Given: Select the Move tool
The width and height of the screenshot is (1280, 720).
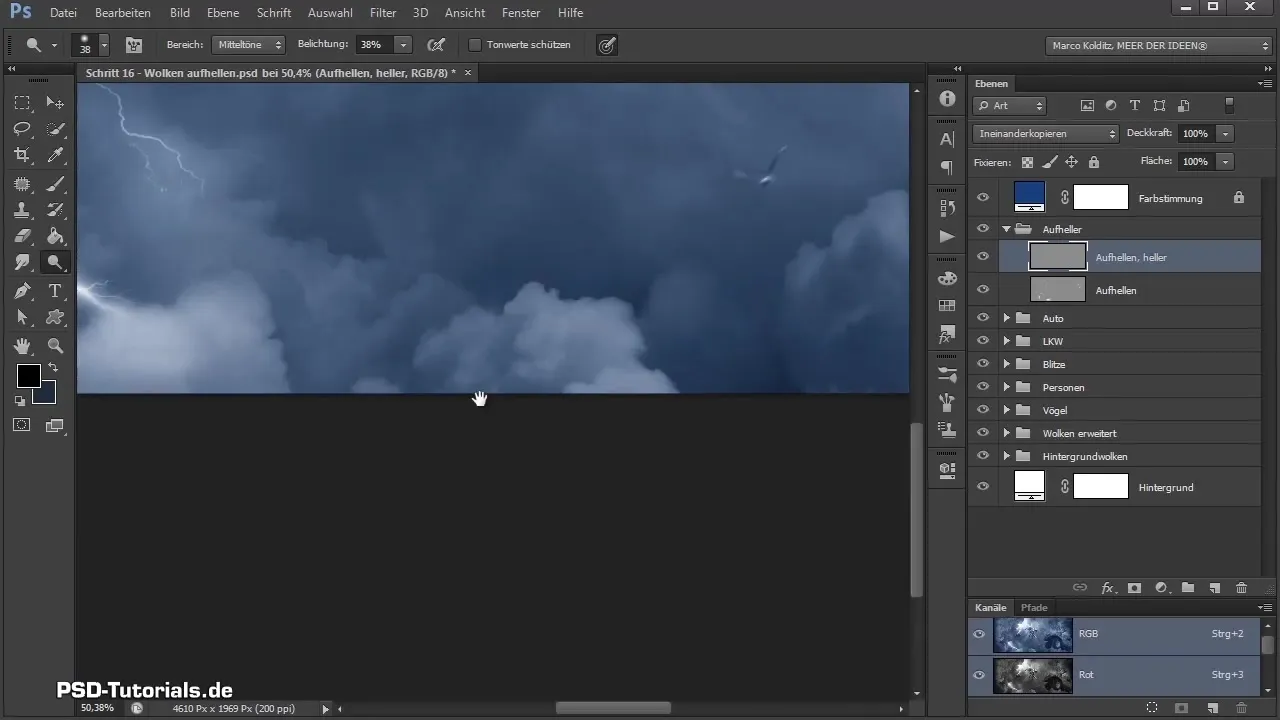Looking at the screenshot, I should pyautogui.click(x=55, y=103).
